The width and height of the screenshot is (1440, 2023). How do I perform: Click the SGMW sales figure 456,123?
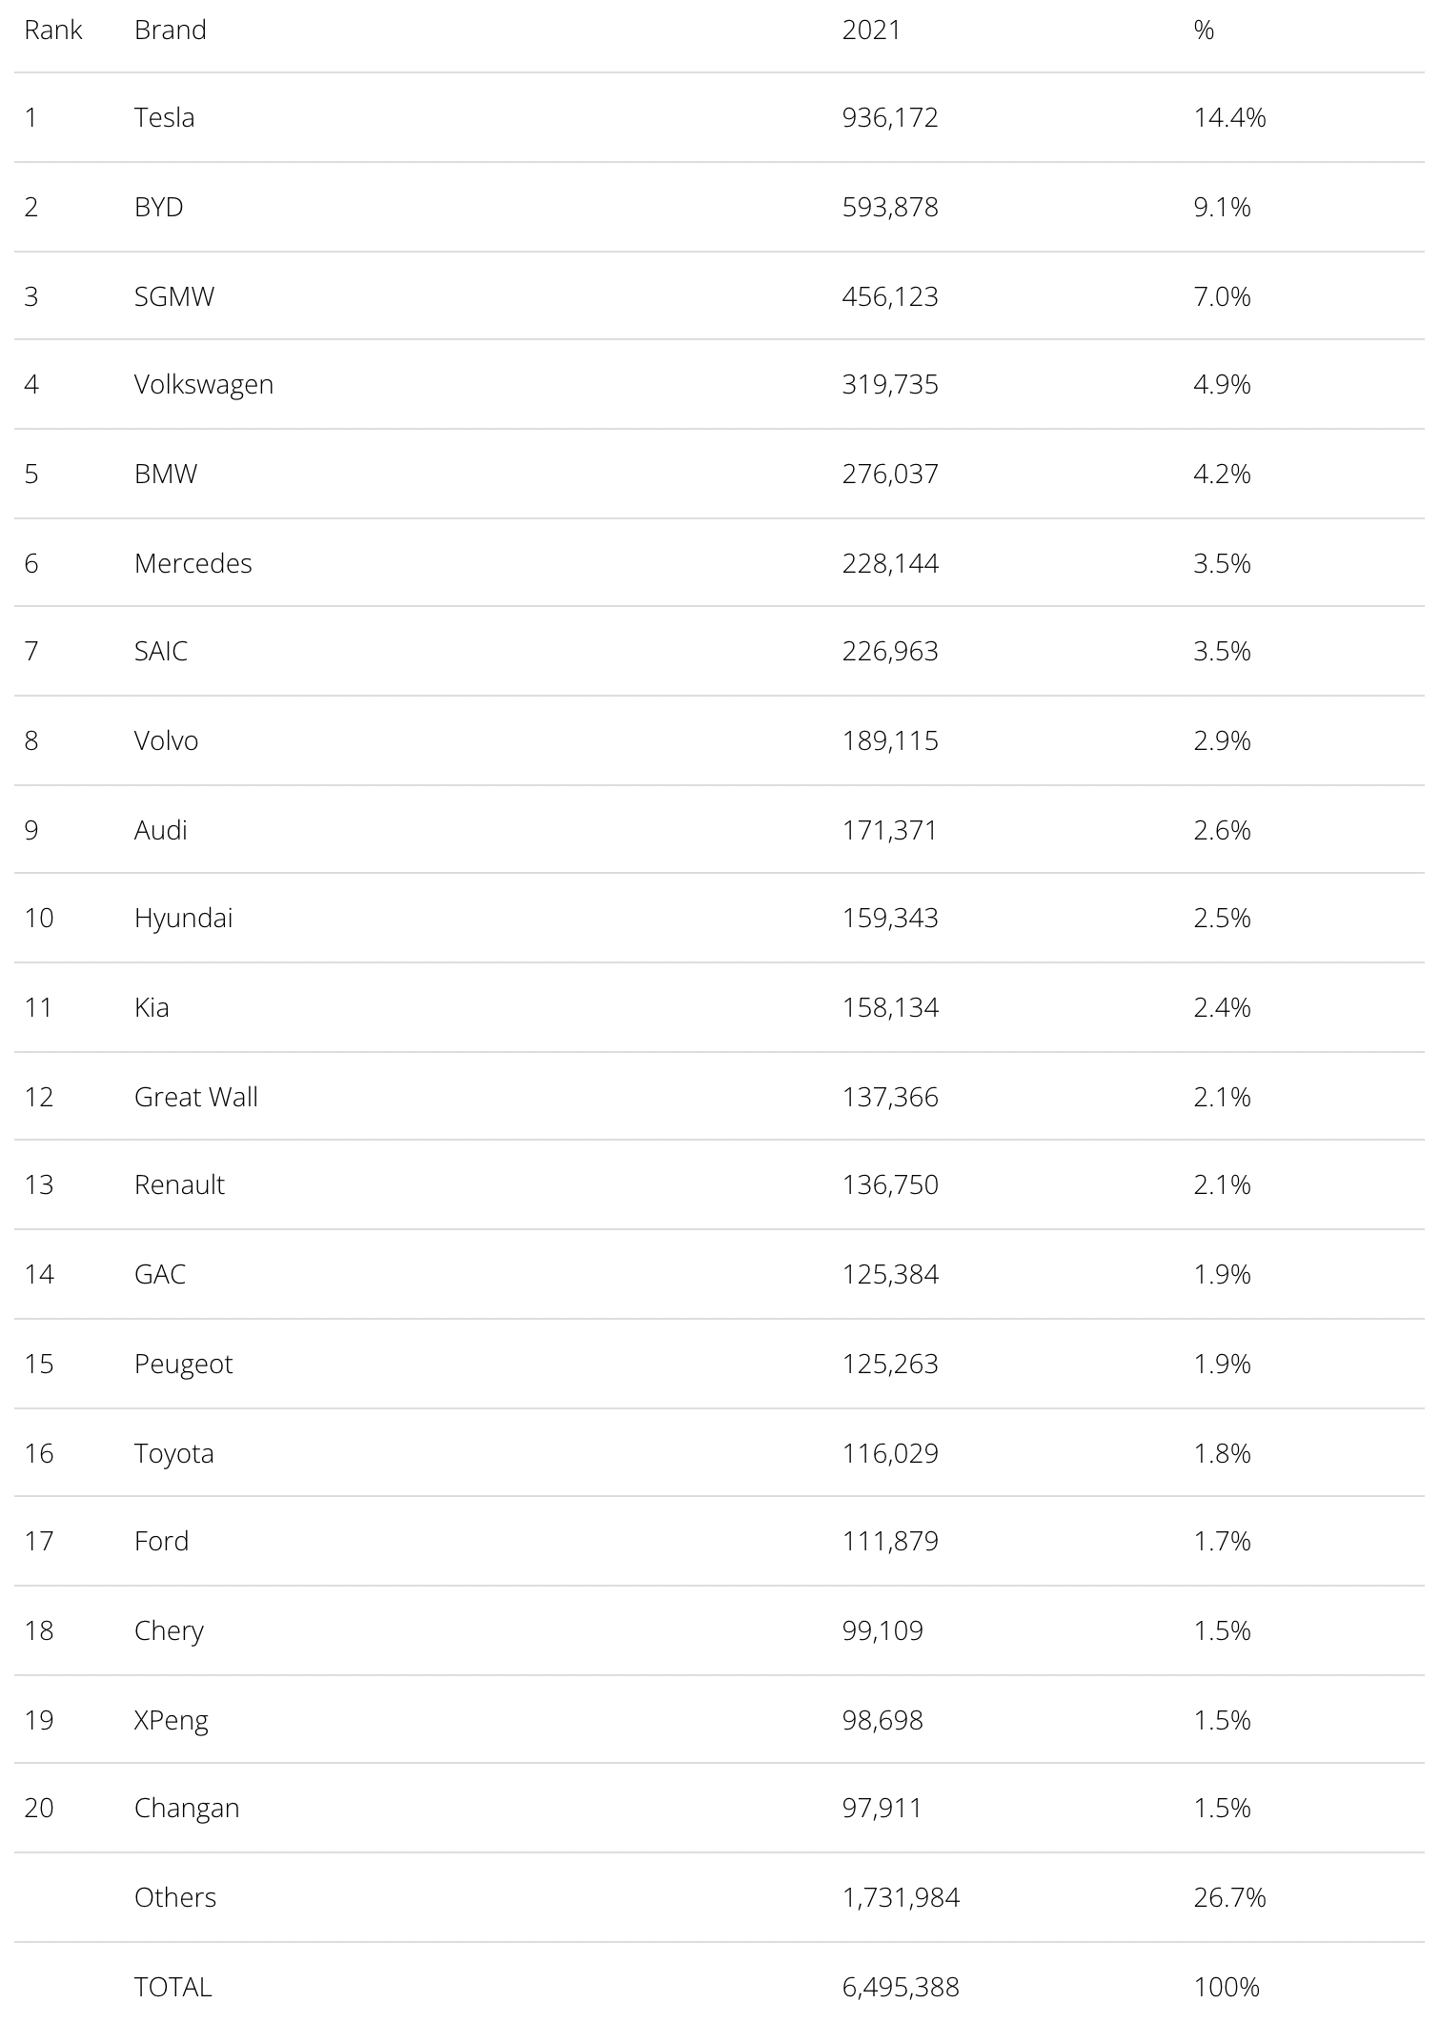click(x=890, y=297)
